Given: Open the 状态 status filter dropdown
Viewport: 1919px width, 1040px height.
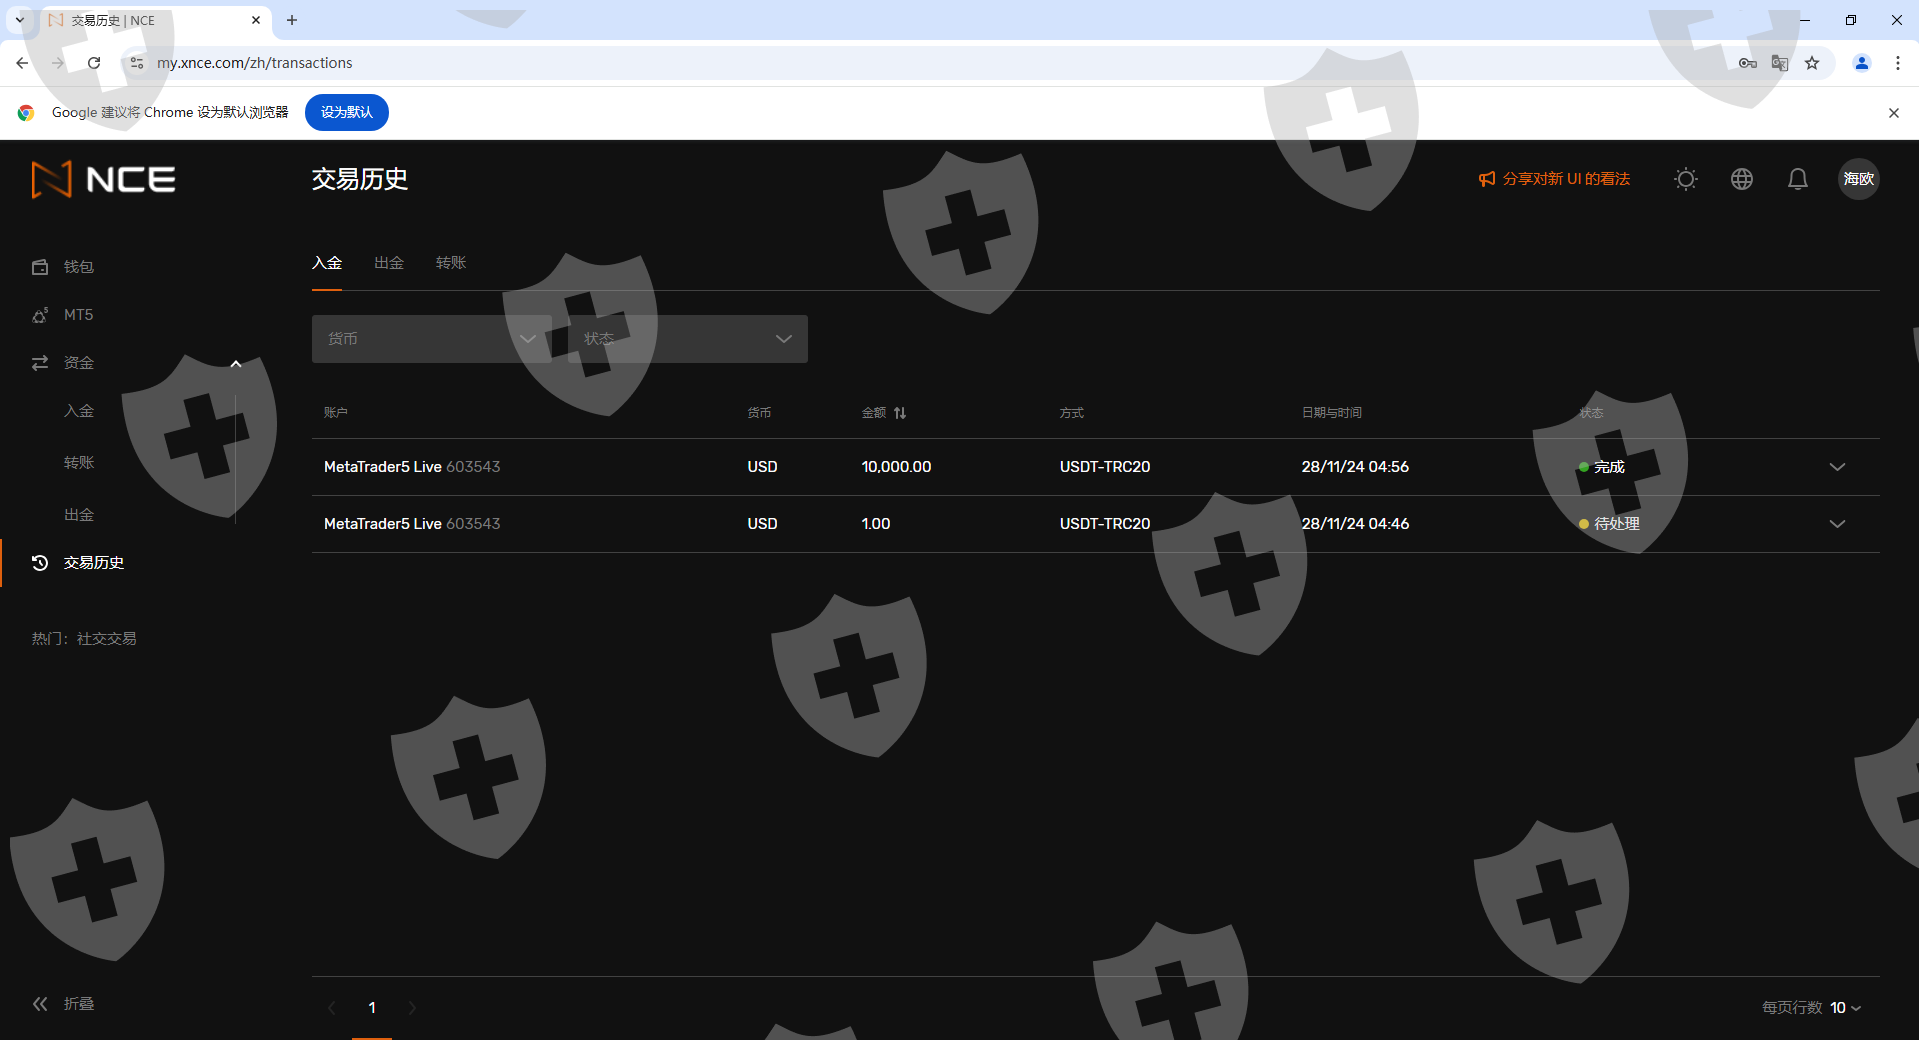Looking at the screenshot, I should coord(688,339).
